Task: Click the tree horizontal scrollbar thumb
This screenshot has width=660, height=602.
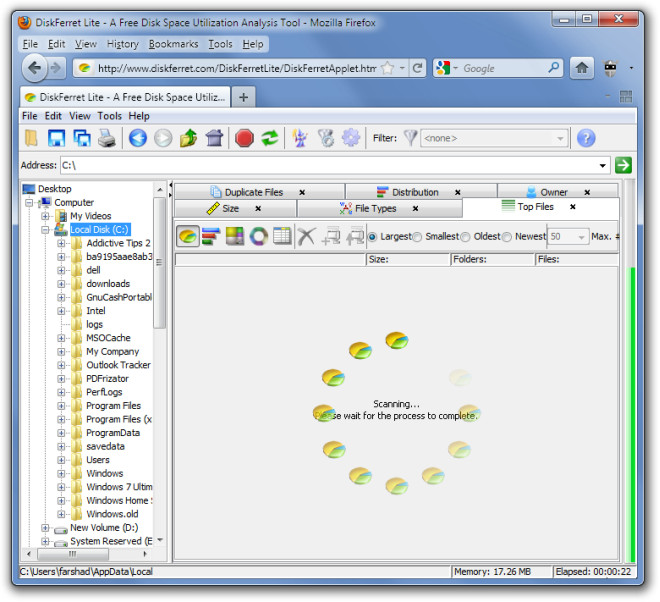Action: (73, 554)
